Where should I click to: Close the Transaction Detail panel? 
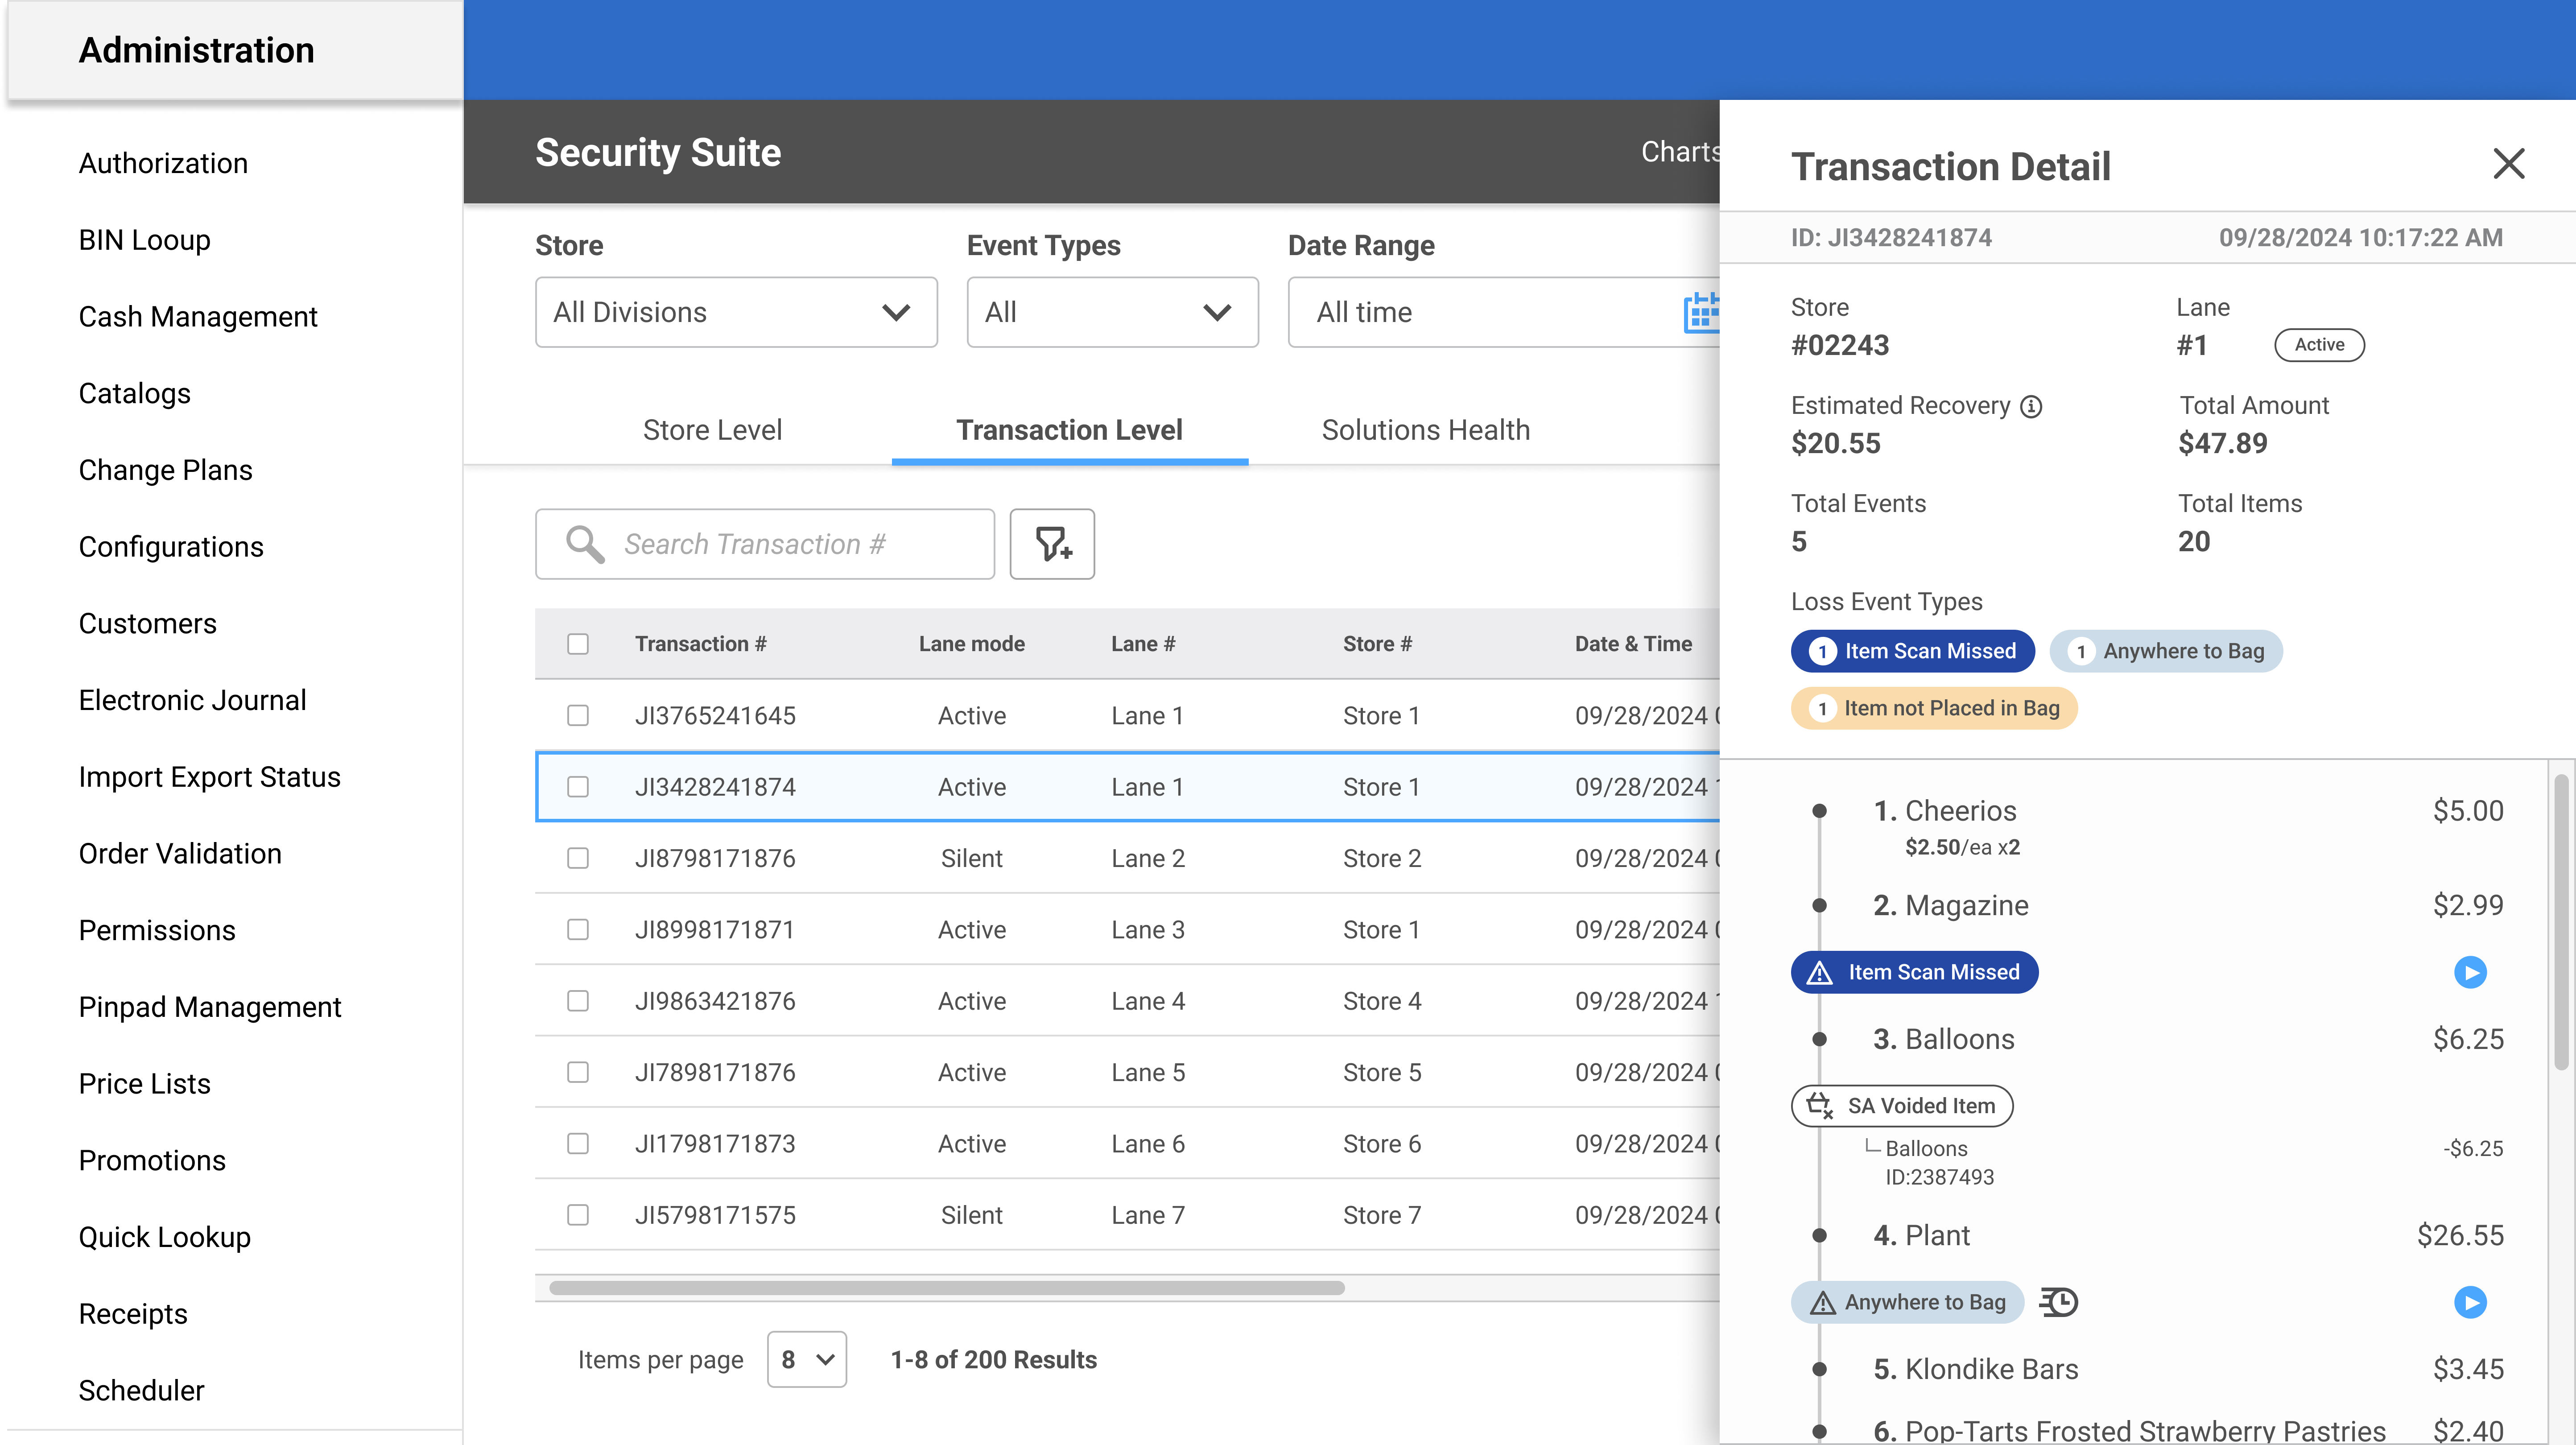coord(2508,164)
